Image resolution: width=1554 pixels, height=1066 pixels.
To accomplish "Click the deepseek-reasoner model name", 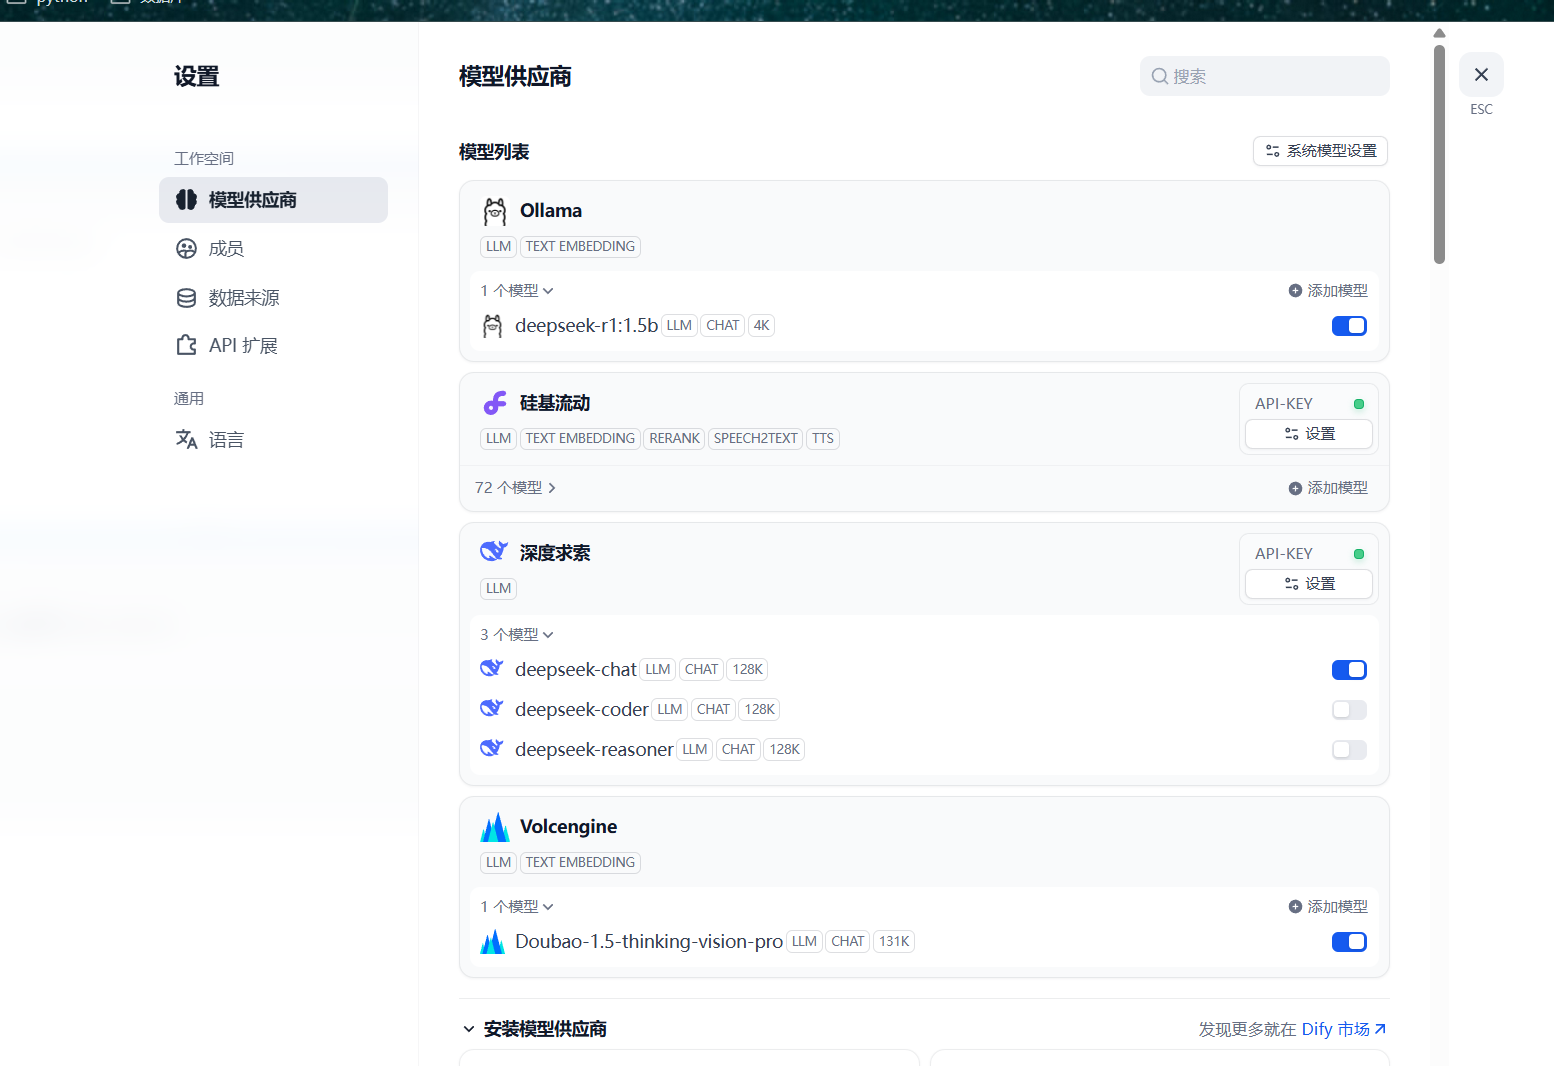I will pos(594,750).
